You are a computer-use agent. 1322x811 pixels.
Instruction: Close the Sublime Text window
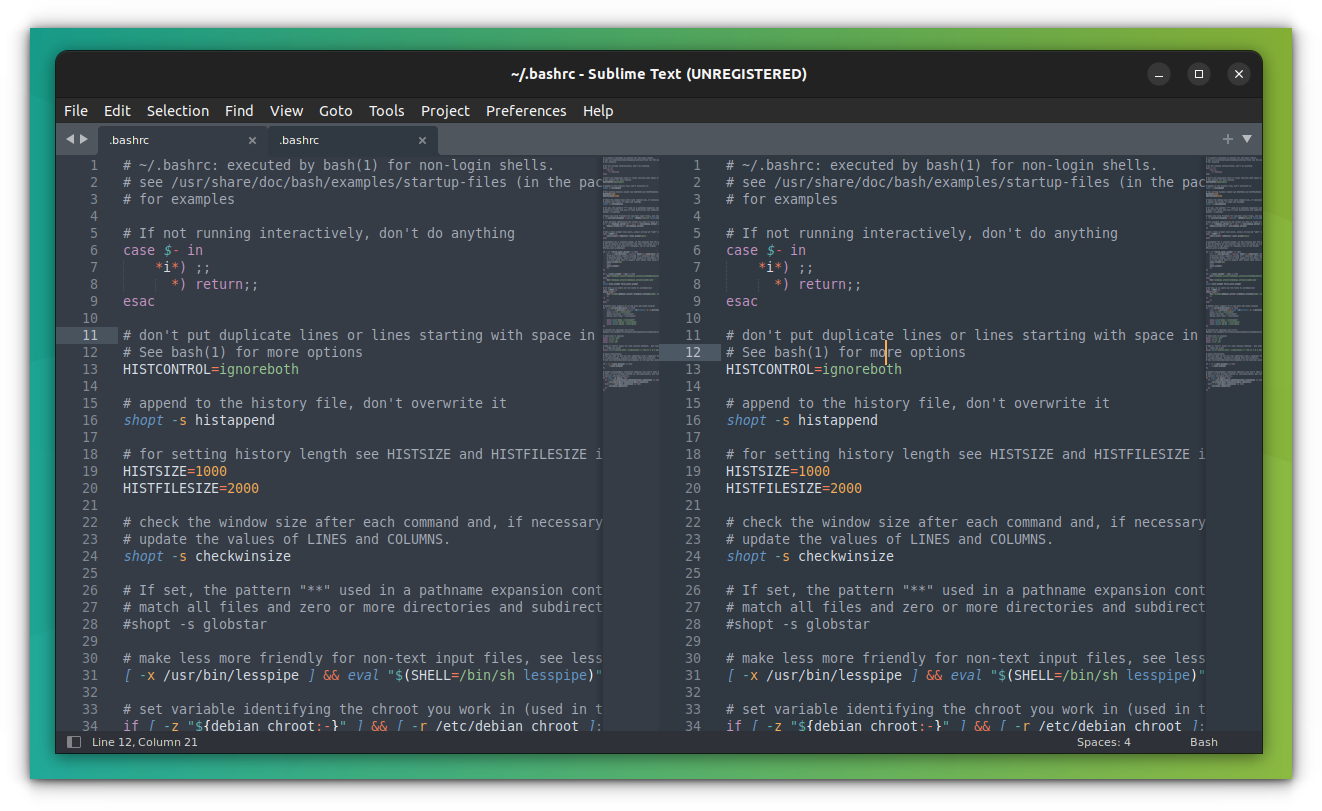click(1238, 74)
